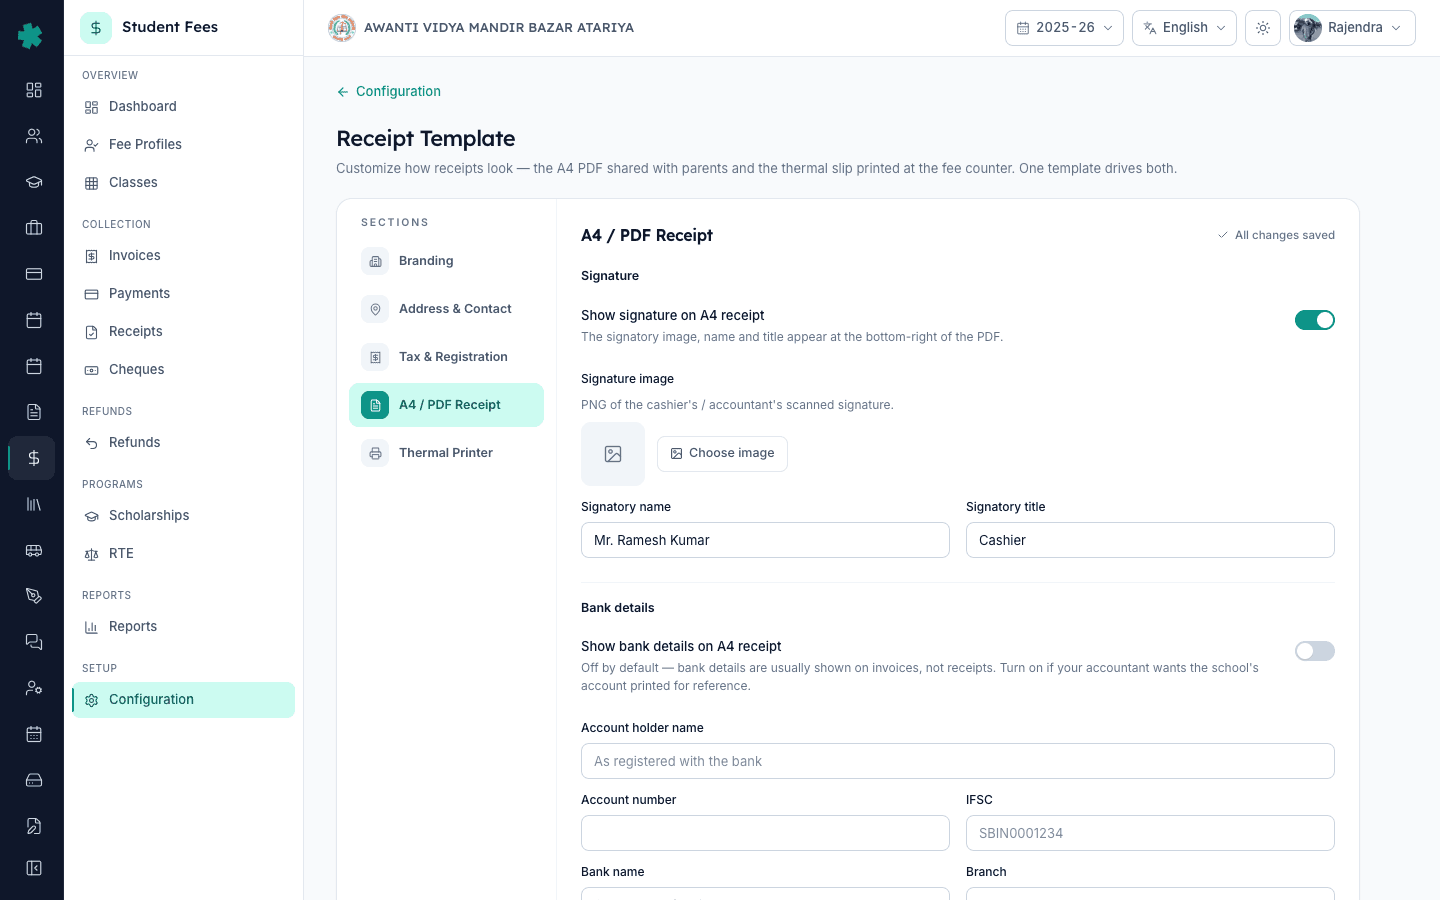
Task: Open Refunds in sidebar
Action: coord(183,443)
